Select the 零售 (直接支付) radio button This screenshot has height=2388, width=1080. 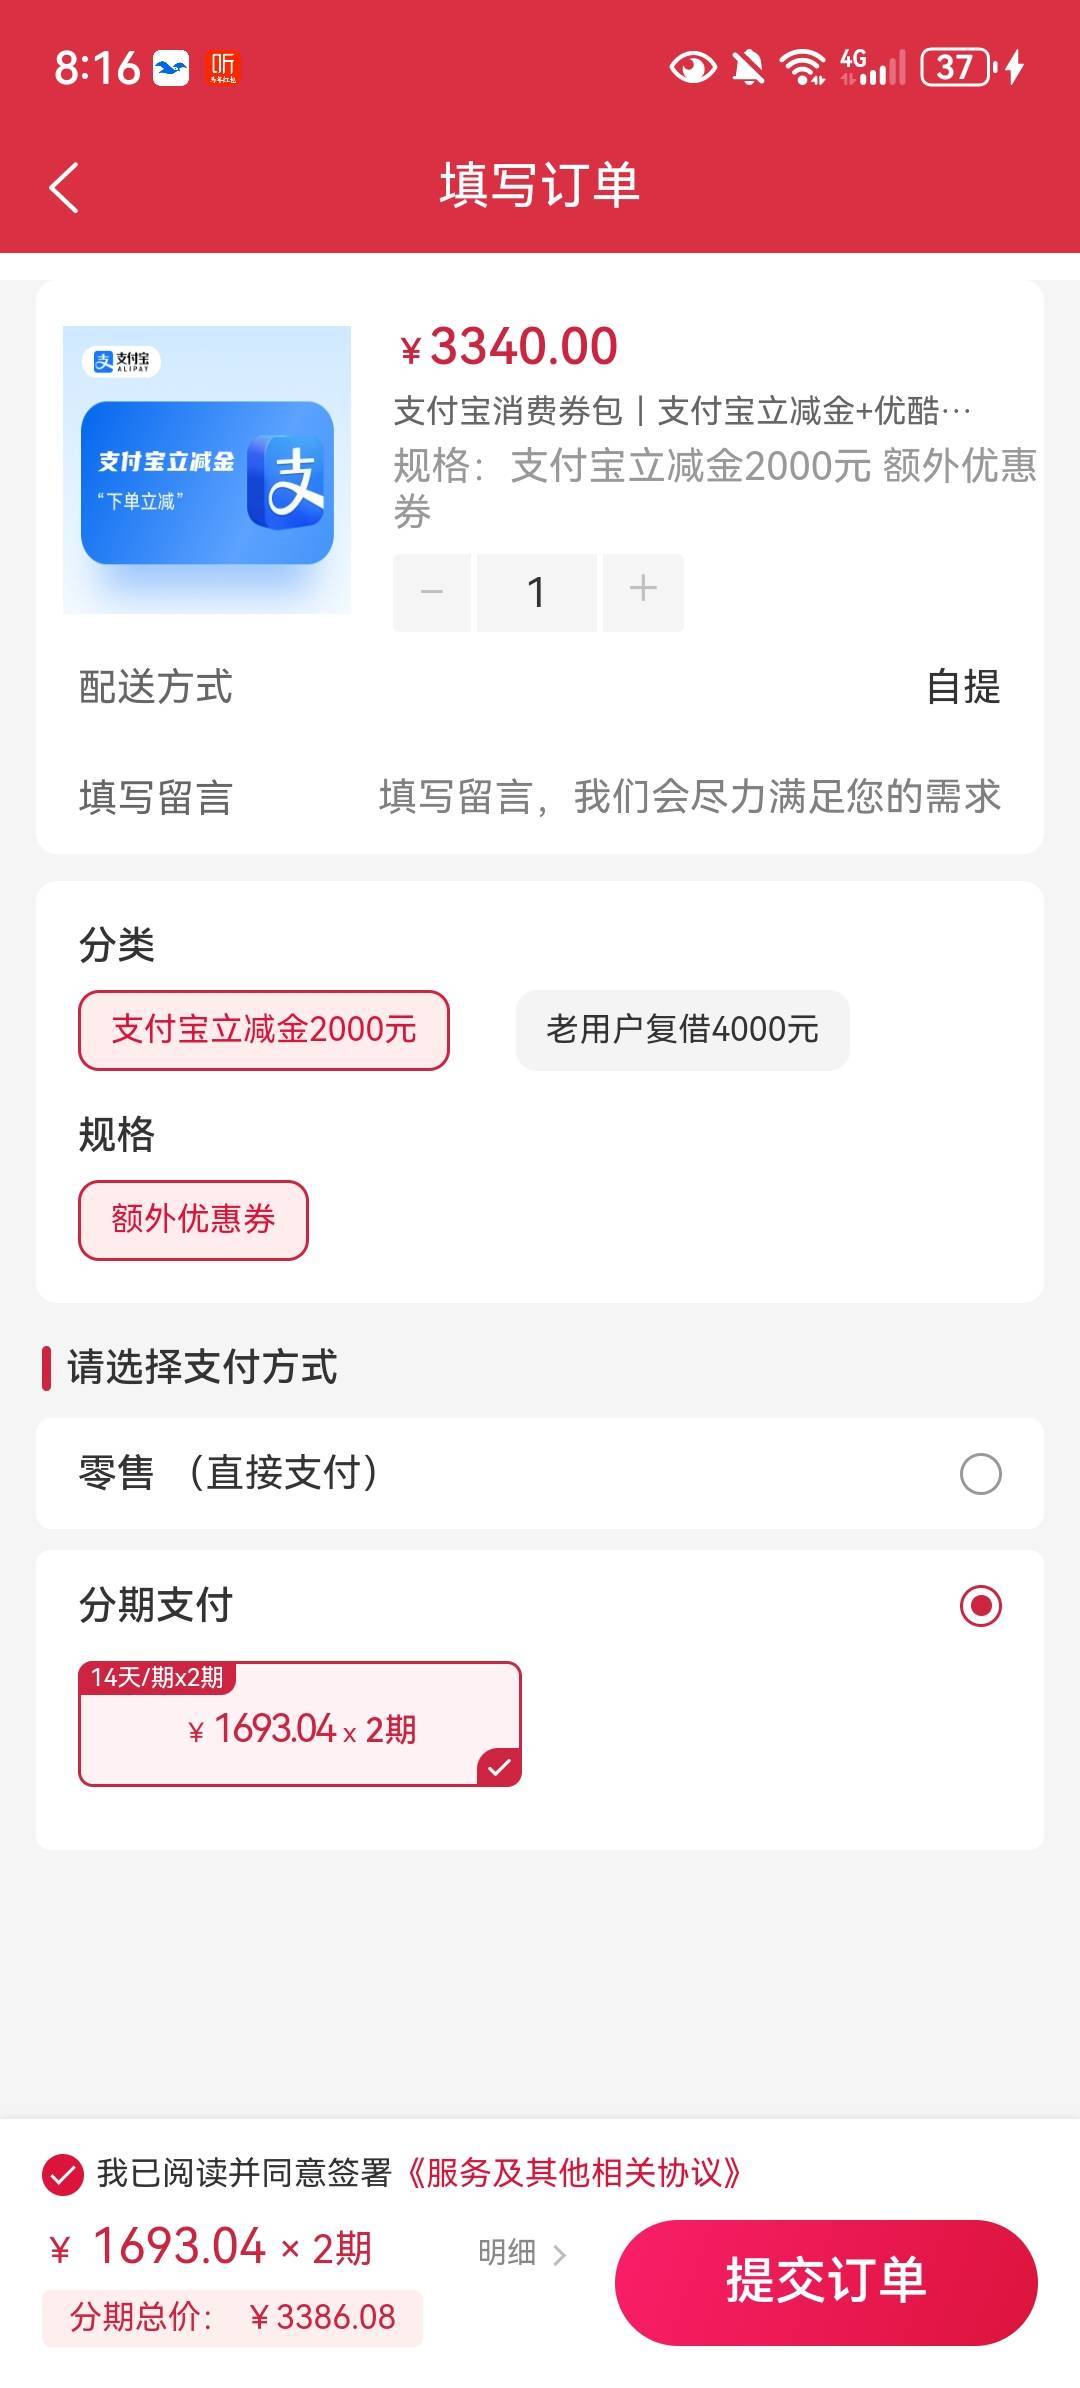click(x=980, y=1473)
